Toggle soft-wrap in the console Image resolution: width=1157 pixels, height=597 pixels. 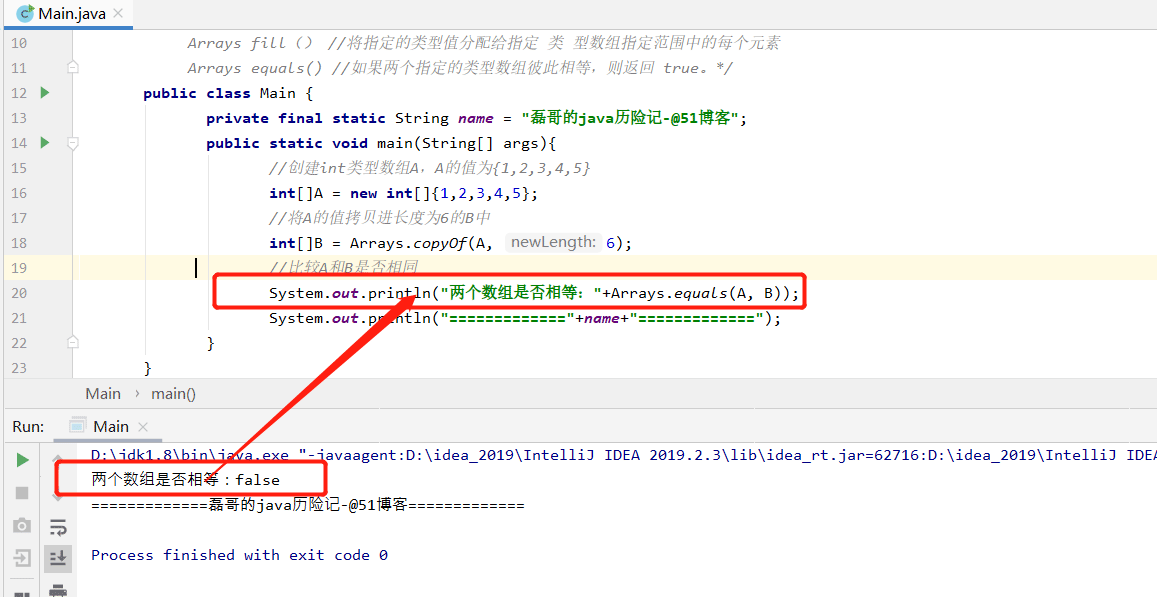[x=58, y=526]
